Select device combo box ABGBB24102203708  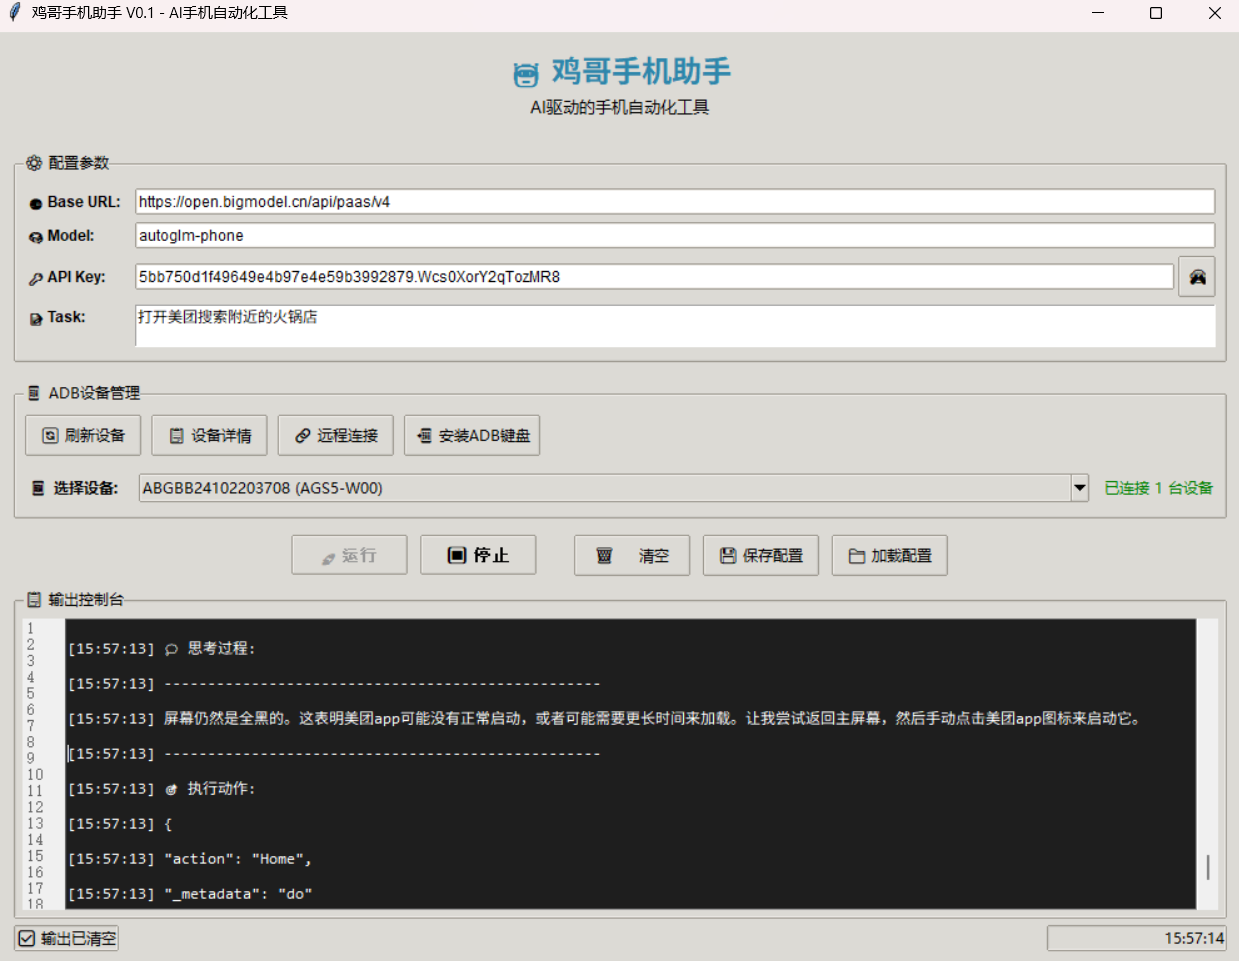point(604,488)
